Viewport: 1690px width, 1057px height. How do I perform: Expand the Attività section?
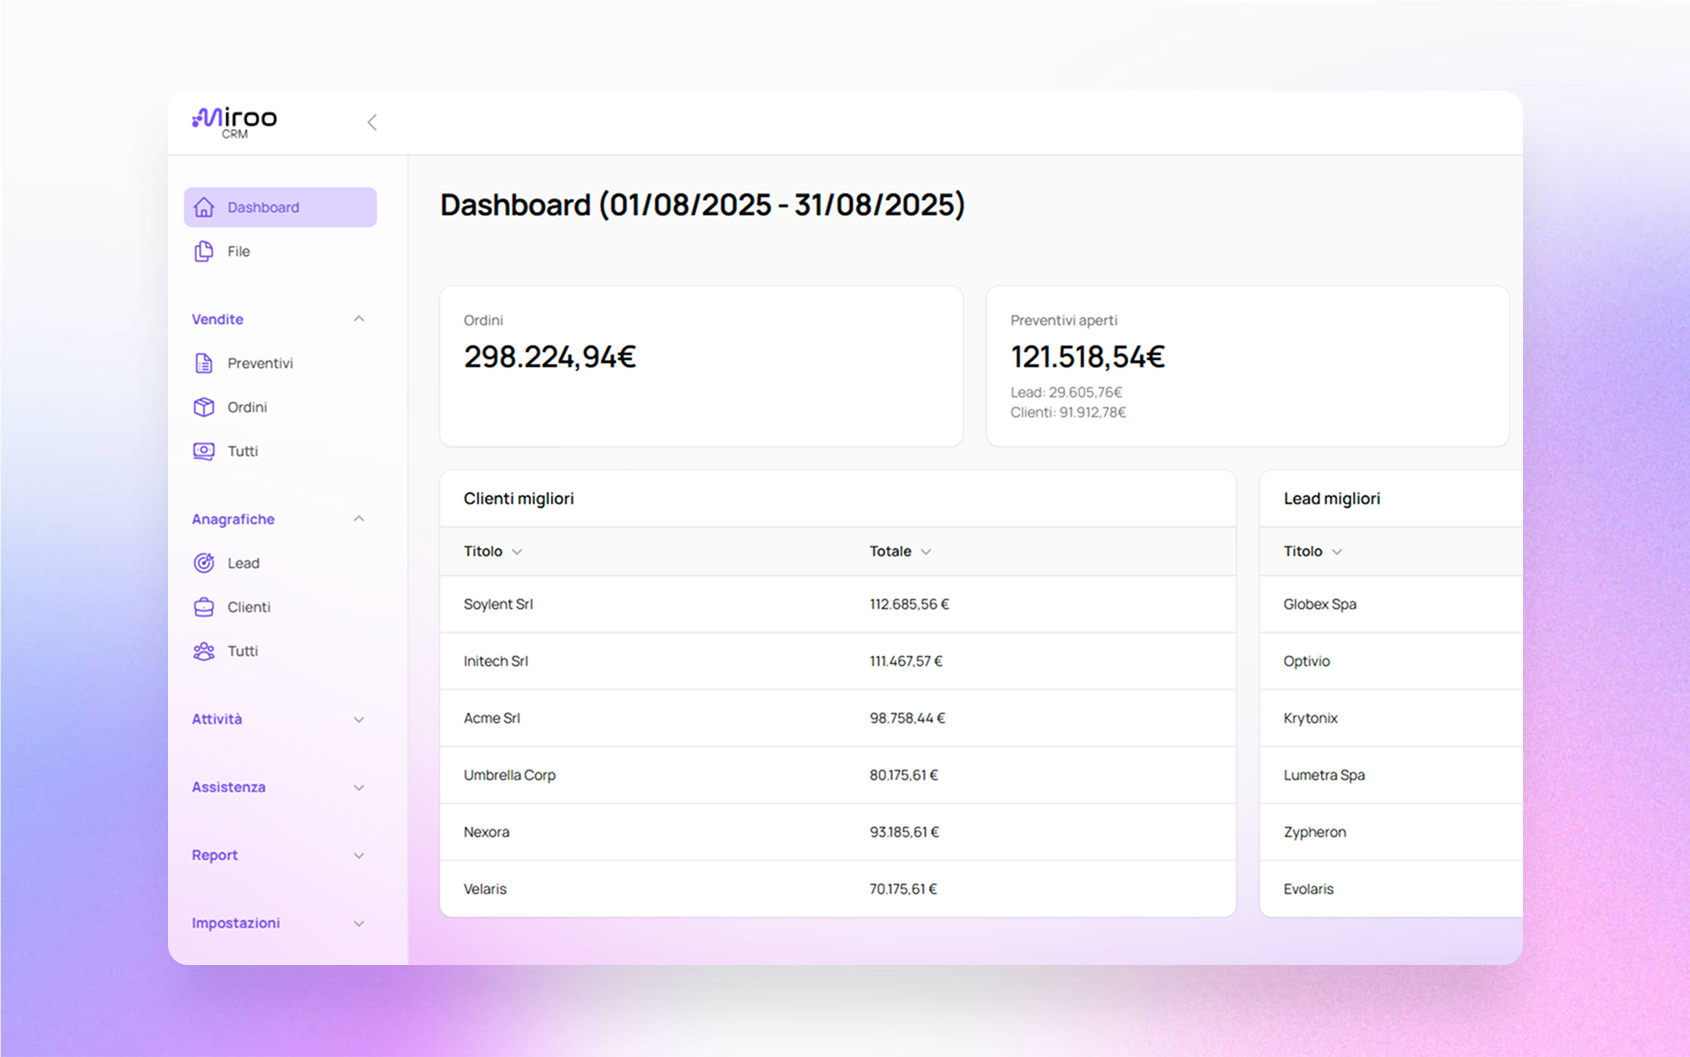click(359, 719)
